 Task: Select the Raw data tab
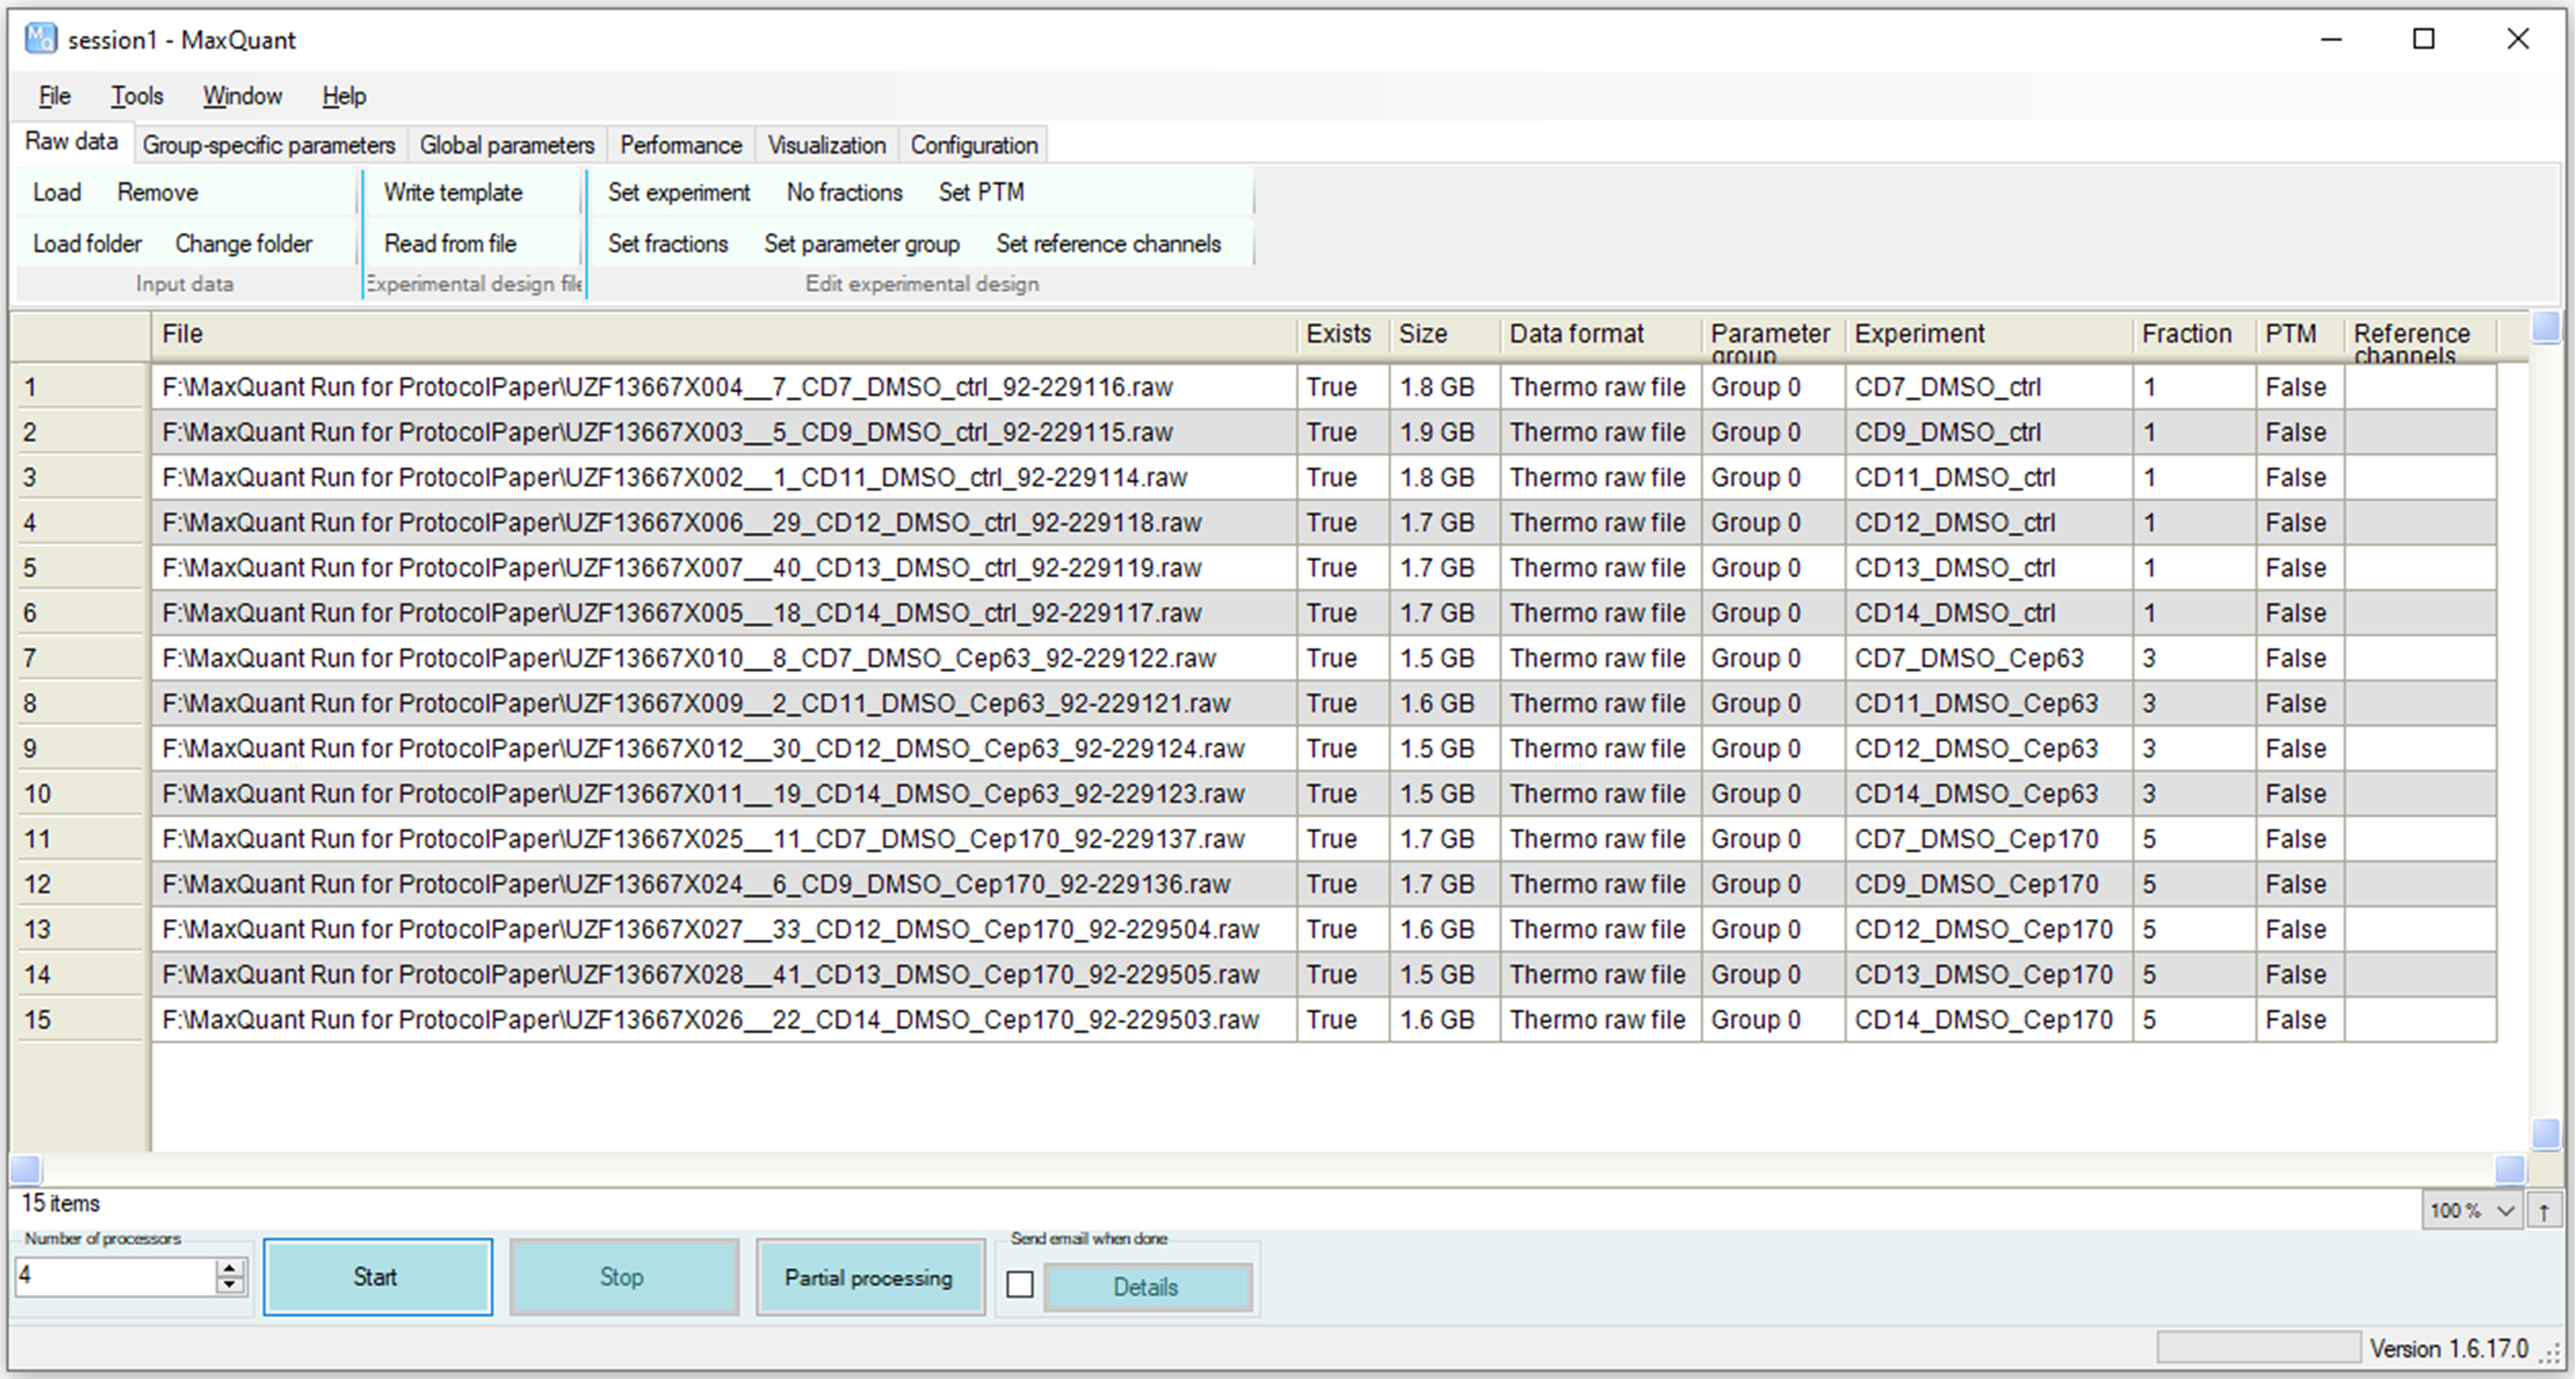(71, 142)
